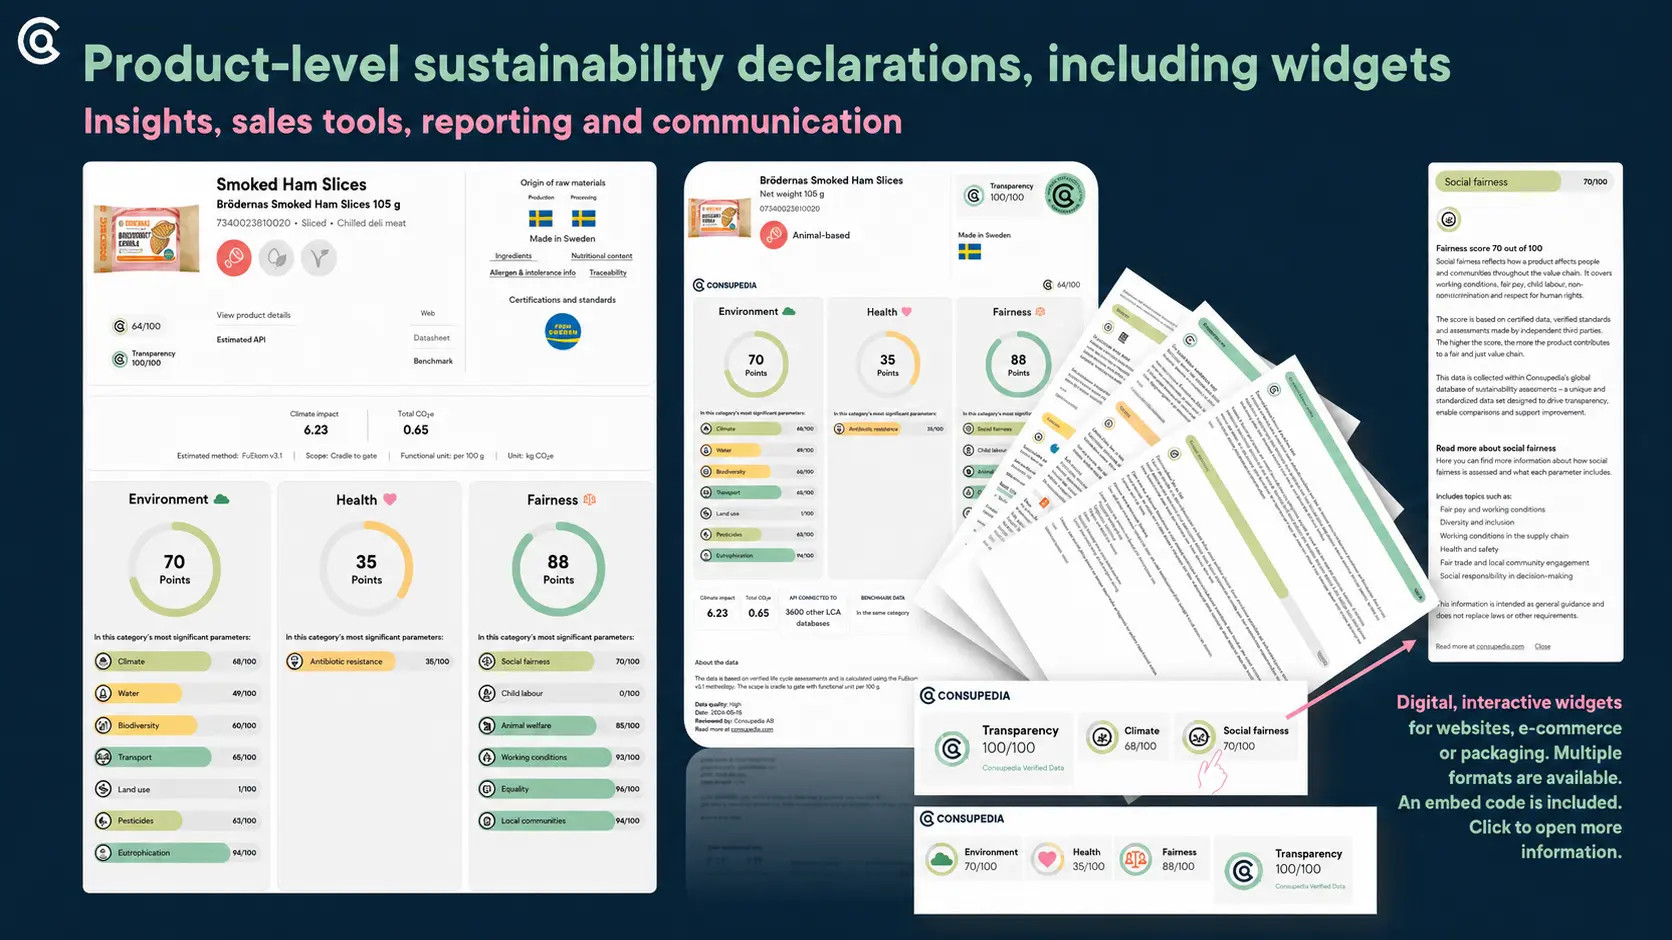The image size is (1672, 940).
Task: Click the Transparency 100/100 tile in the three-score widget
Action: click(x=998, y=748)
